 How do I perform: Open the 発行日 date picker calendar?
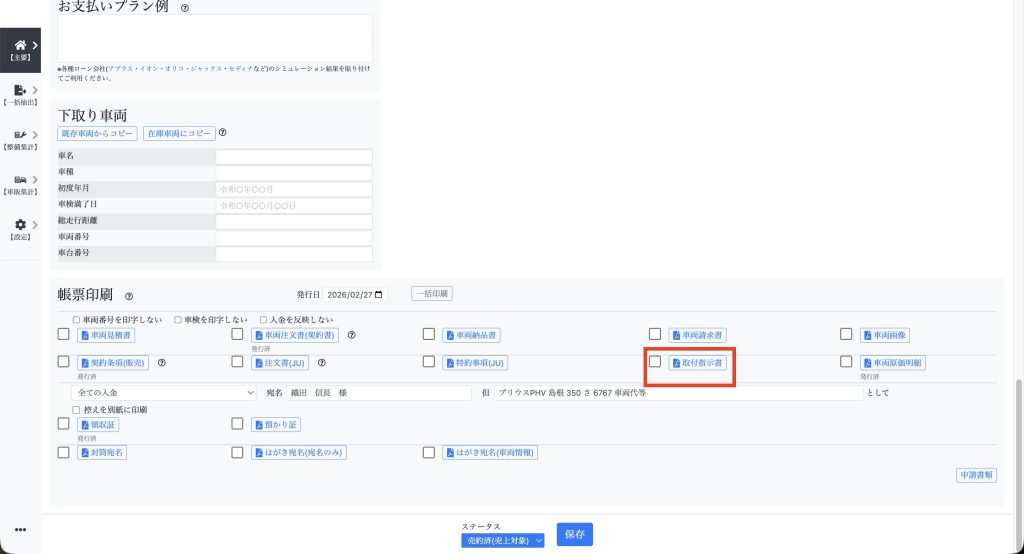378,295
